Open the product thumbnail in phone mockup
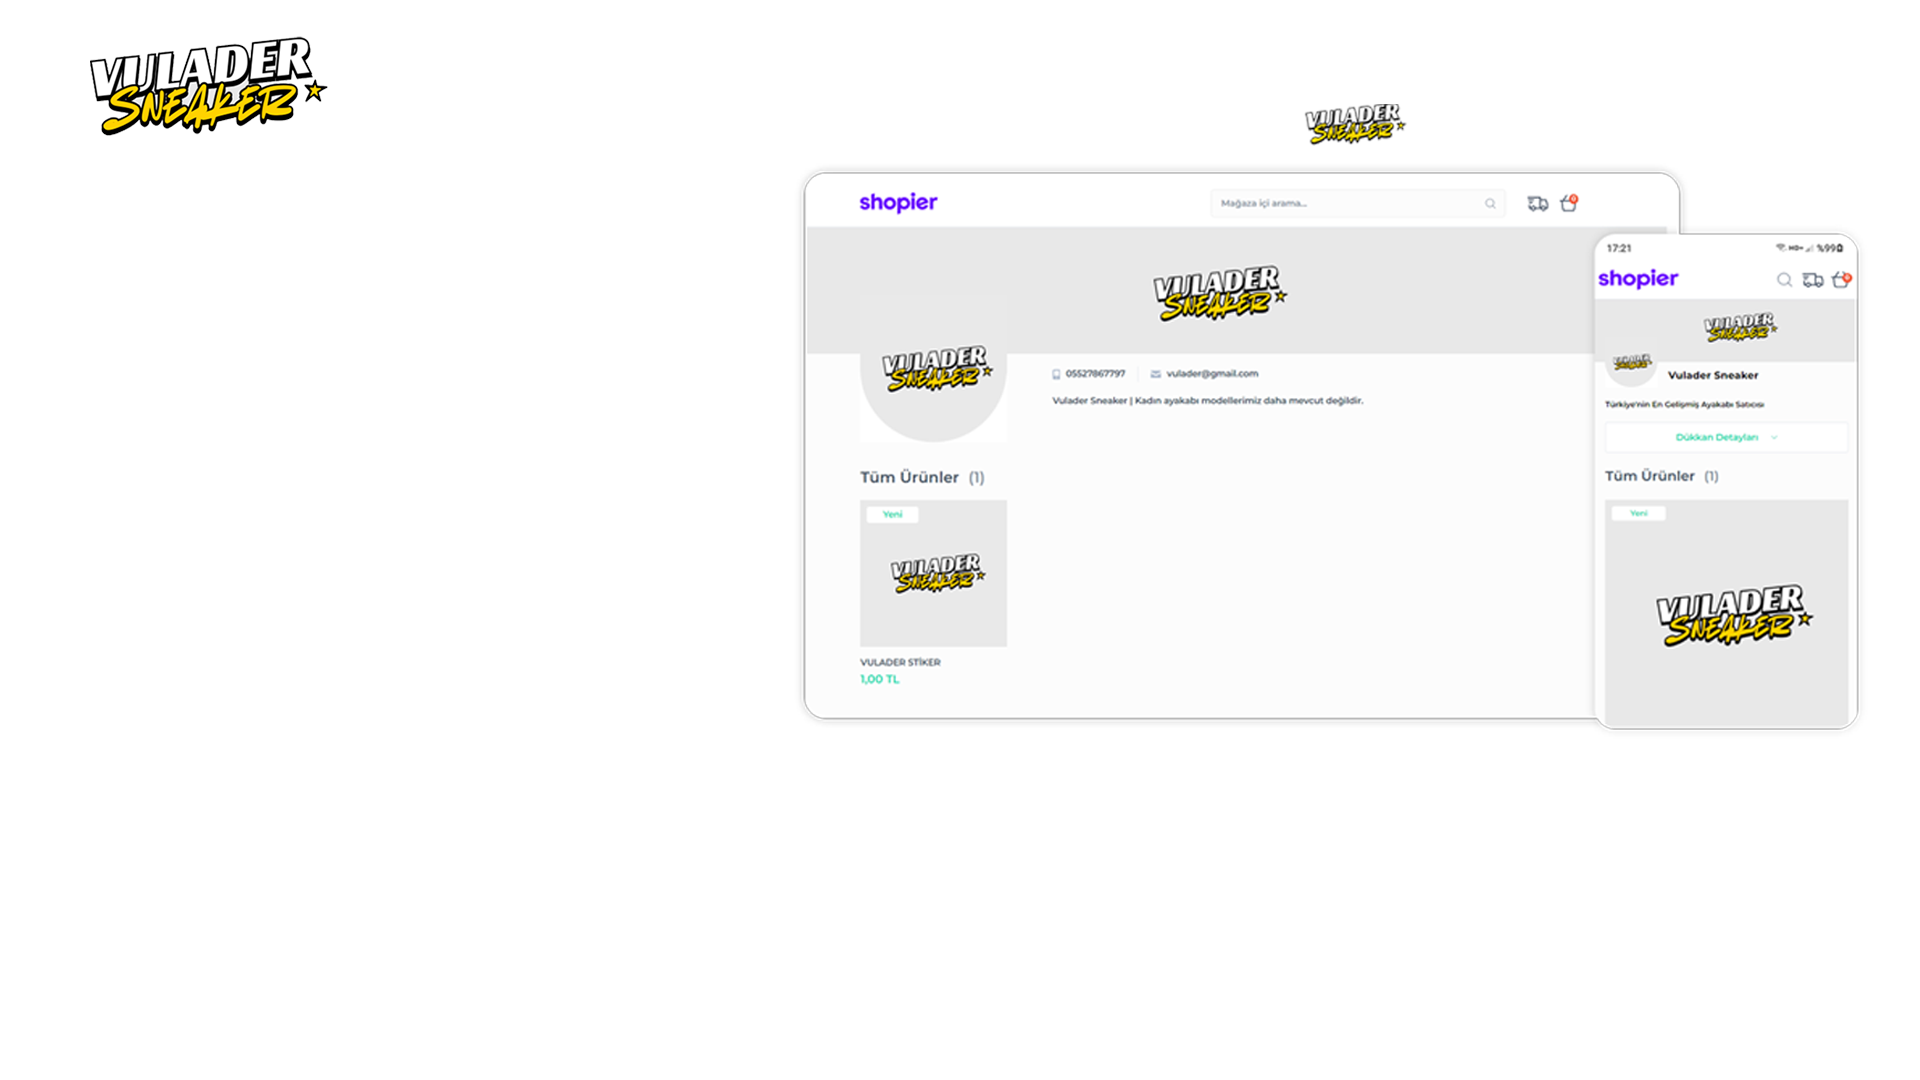1920x1080 pixels. [1726, 613]
